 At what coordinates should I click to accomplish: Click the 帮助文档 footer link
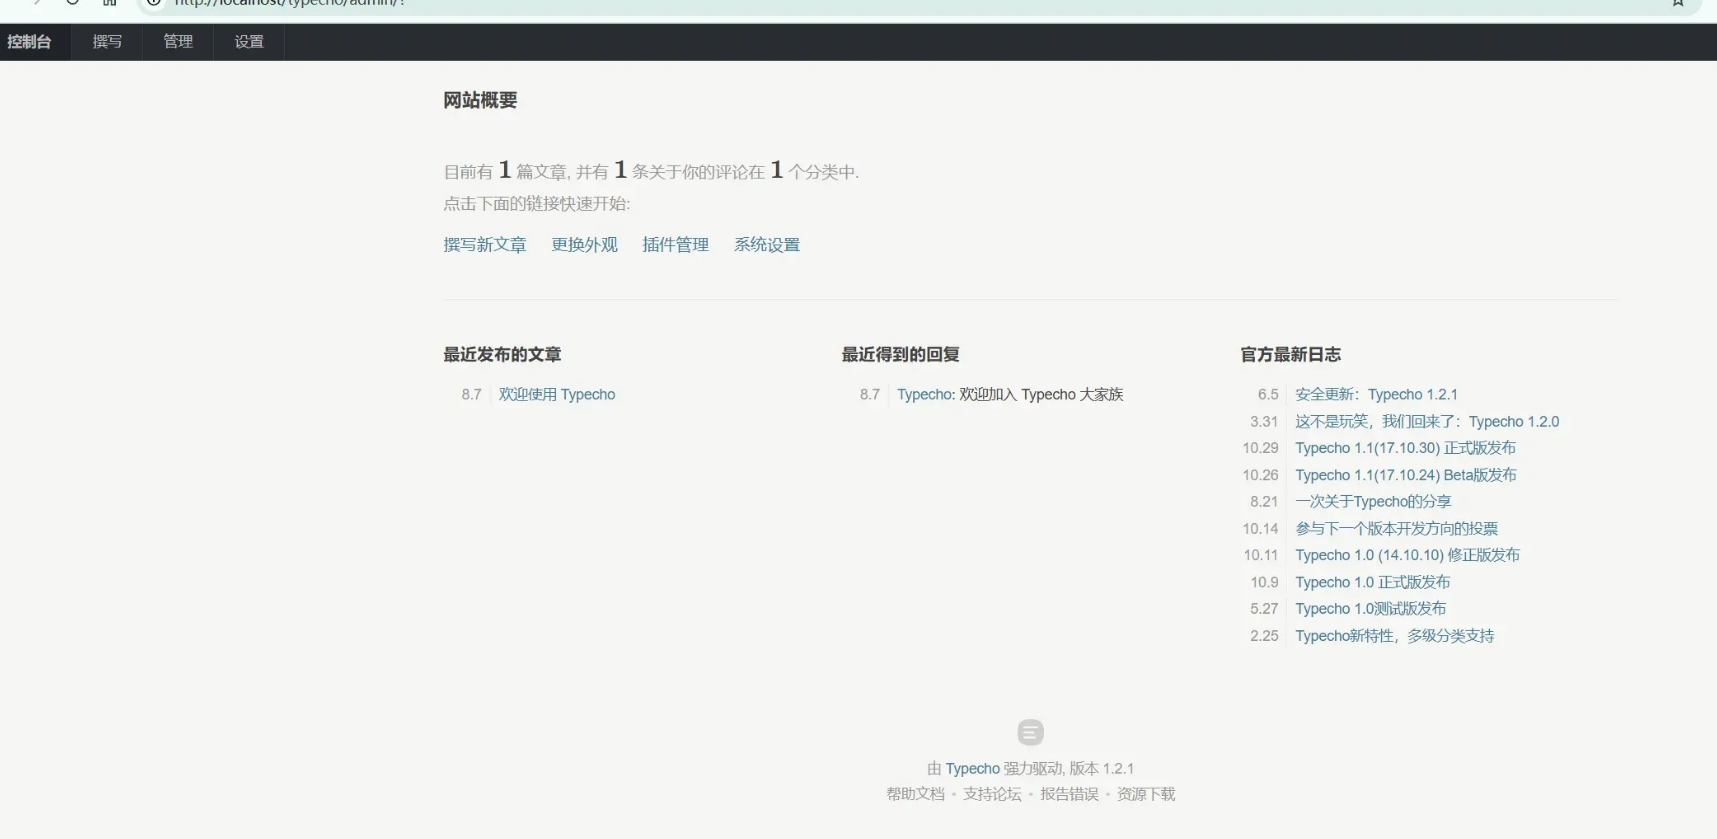(915, 794)
